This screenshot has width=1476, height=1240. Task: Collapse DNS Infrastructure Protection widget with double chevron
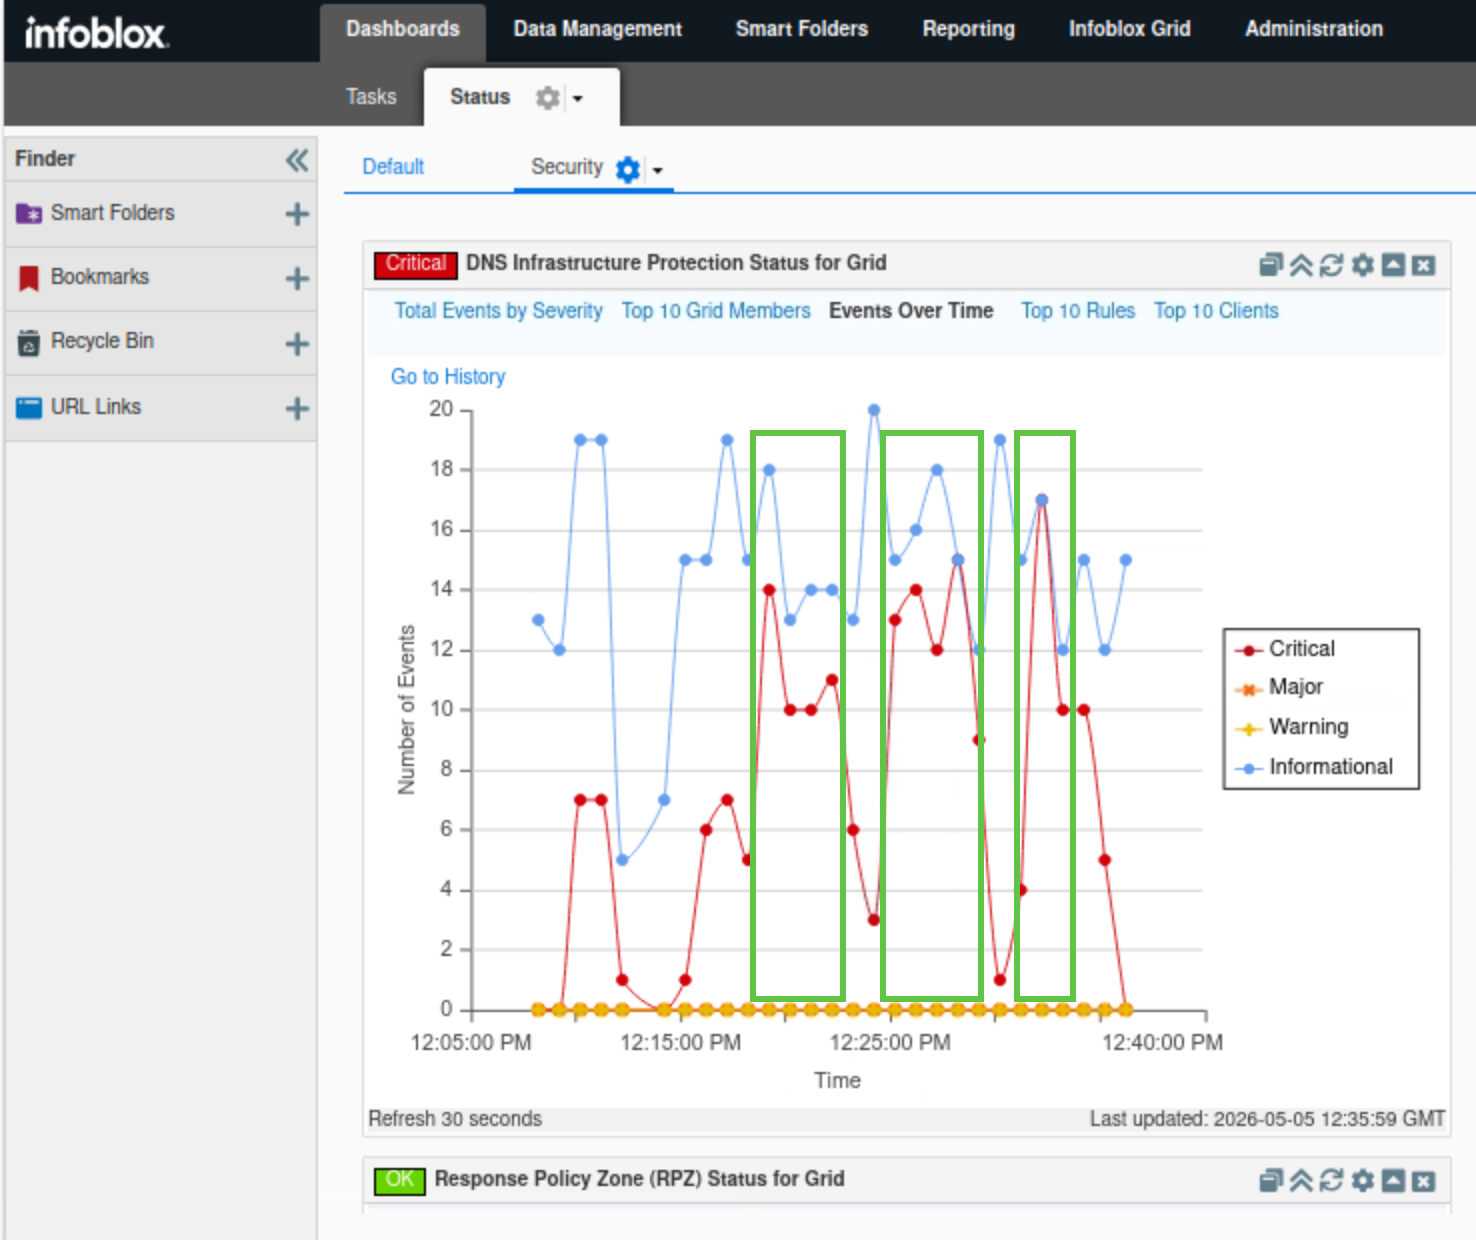tap(1301, 265)
